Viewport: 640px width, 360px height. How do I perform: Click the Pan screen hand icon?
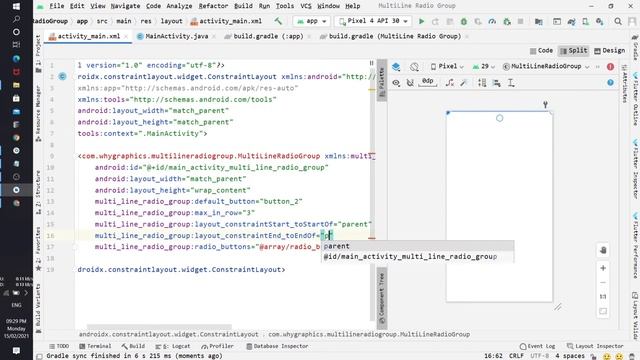pyautogui.click(x=603, y=250)
